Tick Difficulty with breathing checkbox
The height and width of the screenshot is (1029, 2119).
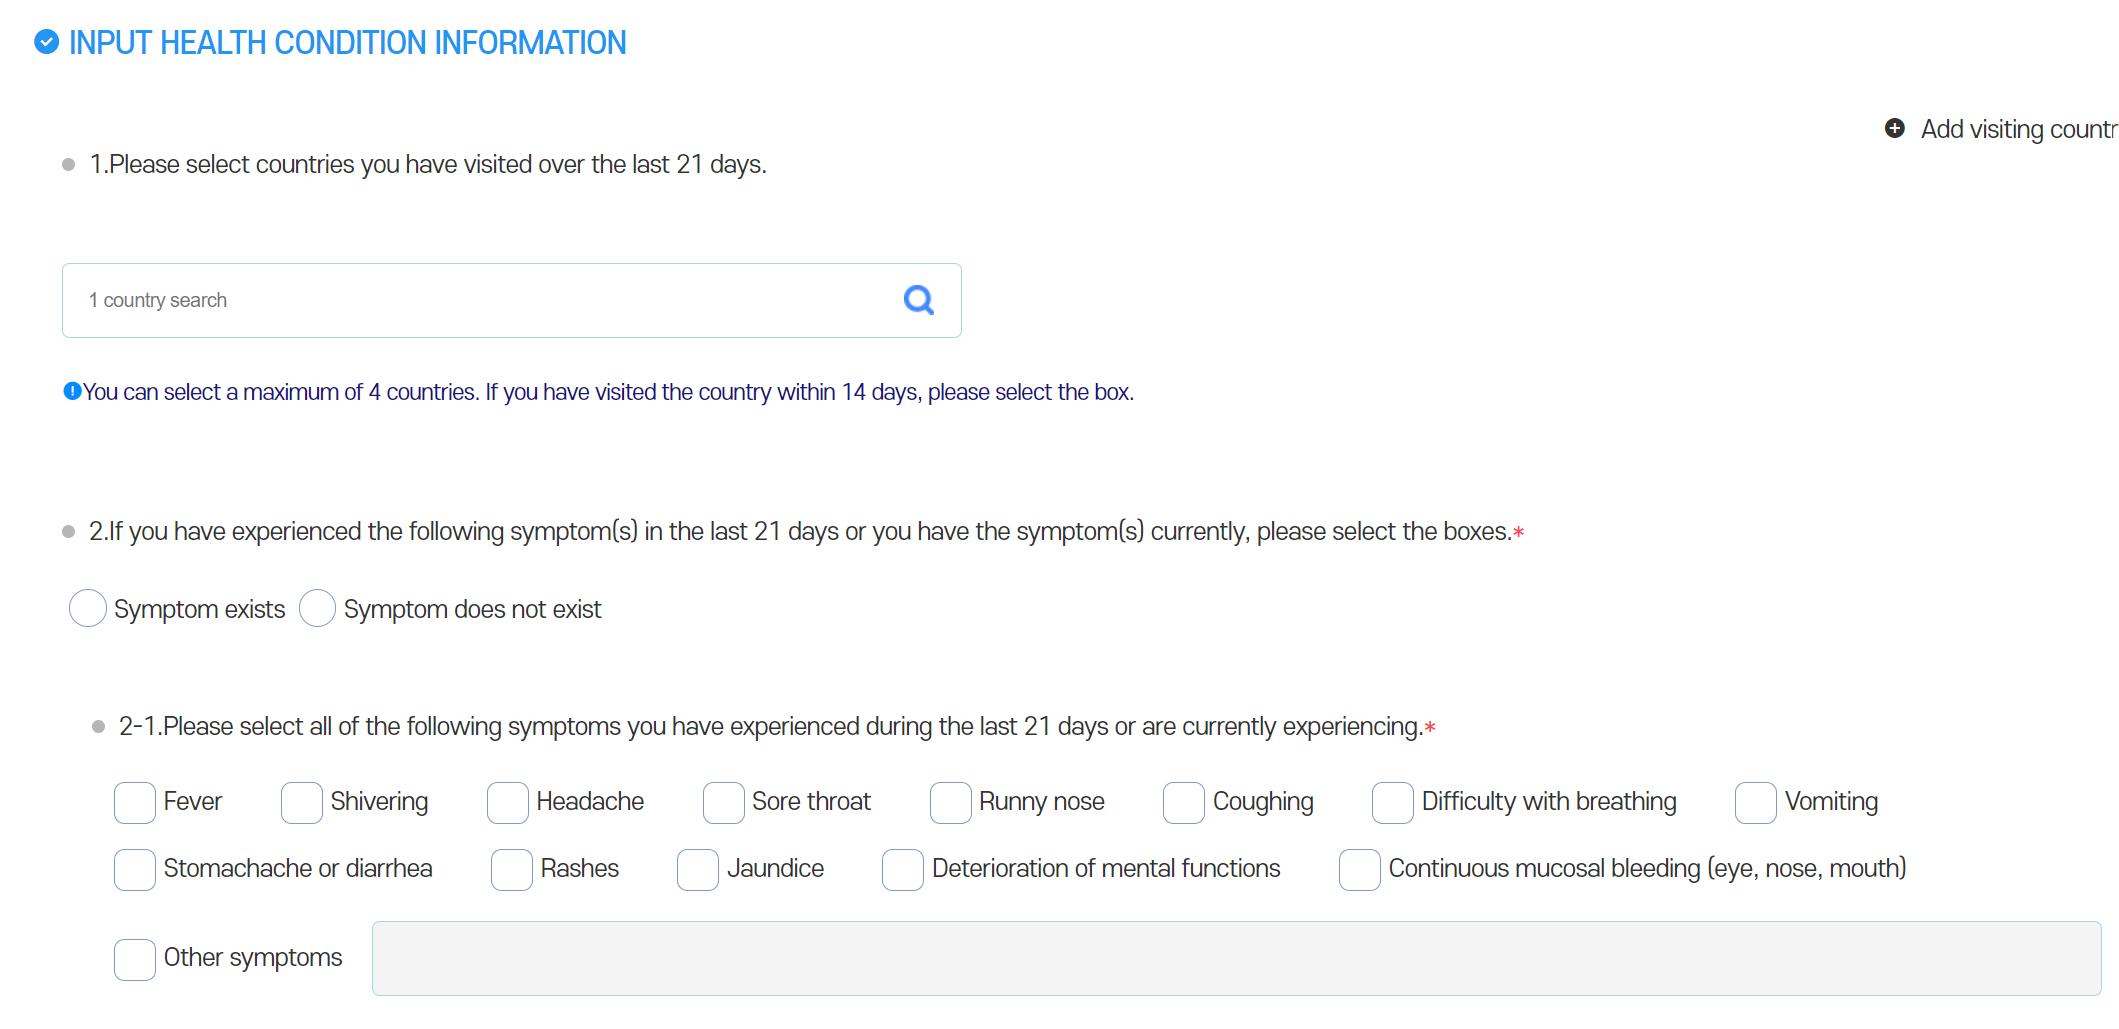(x=1393, y=802)
